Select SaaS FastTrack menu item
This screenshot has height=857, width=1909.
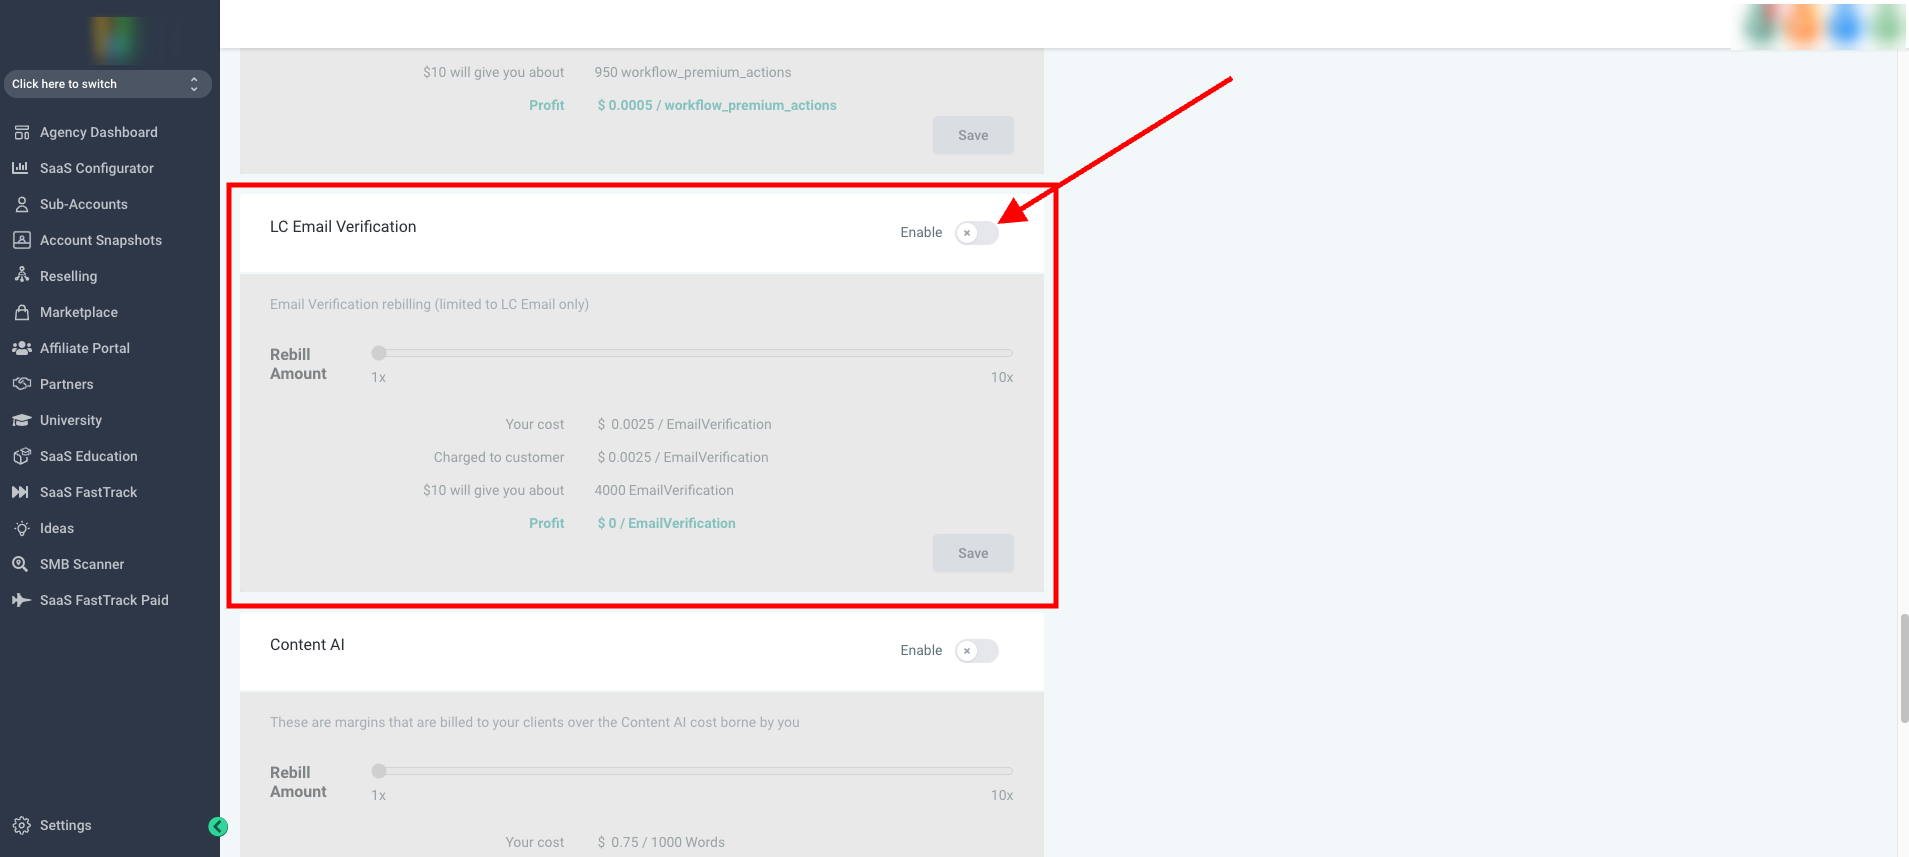[x=89, y=492]
